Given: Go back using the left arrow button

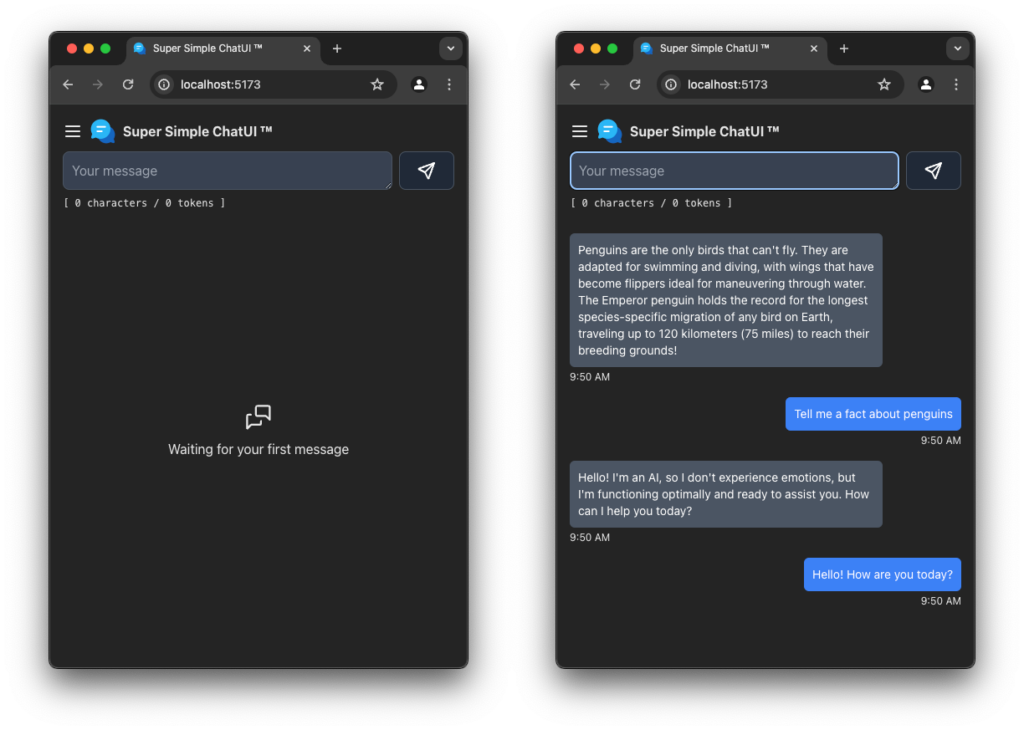Looking at the screenshot, I should tap(67, 85).
